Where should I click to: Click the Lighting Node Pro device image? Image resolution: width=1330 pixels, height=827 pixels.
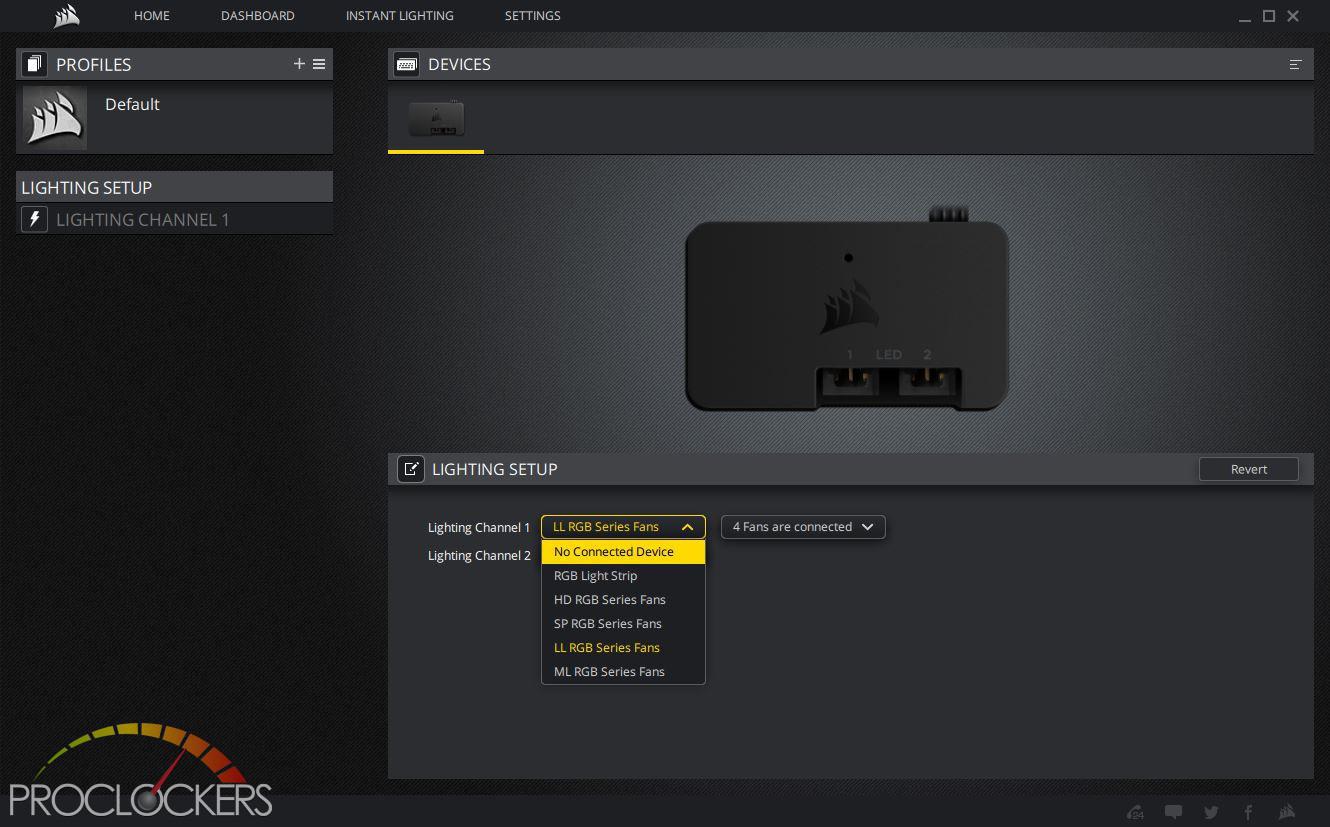[x=847, y=310]
